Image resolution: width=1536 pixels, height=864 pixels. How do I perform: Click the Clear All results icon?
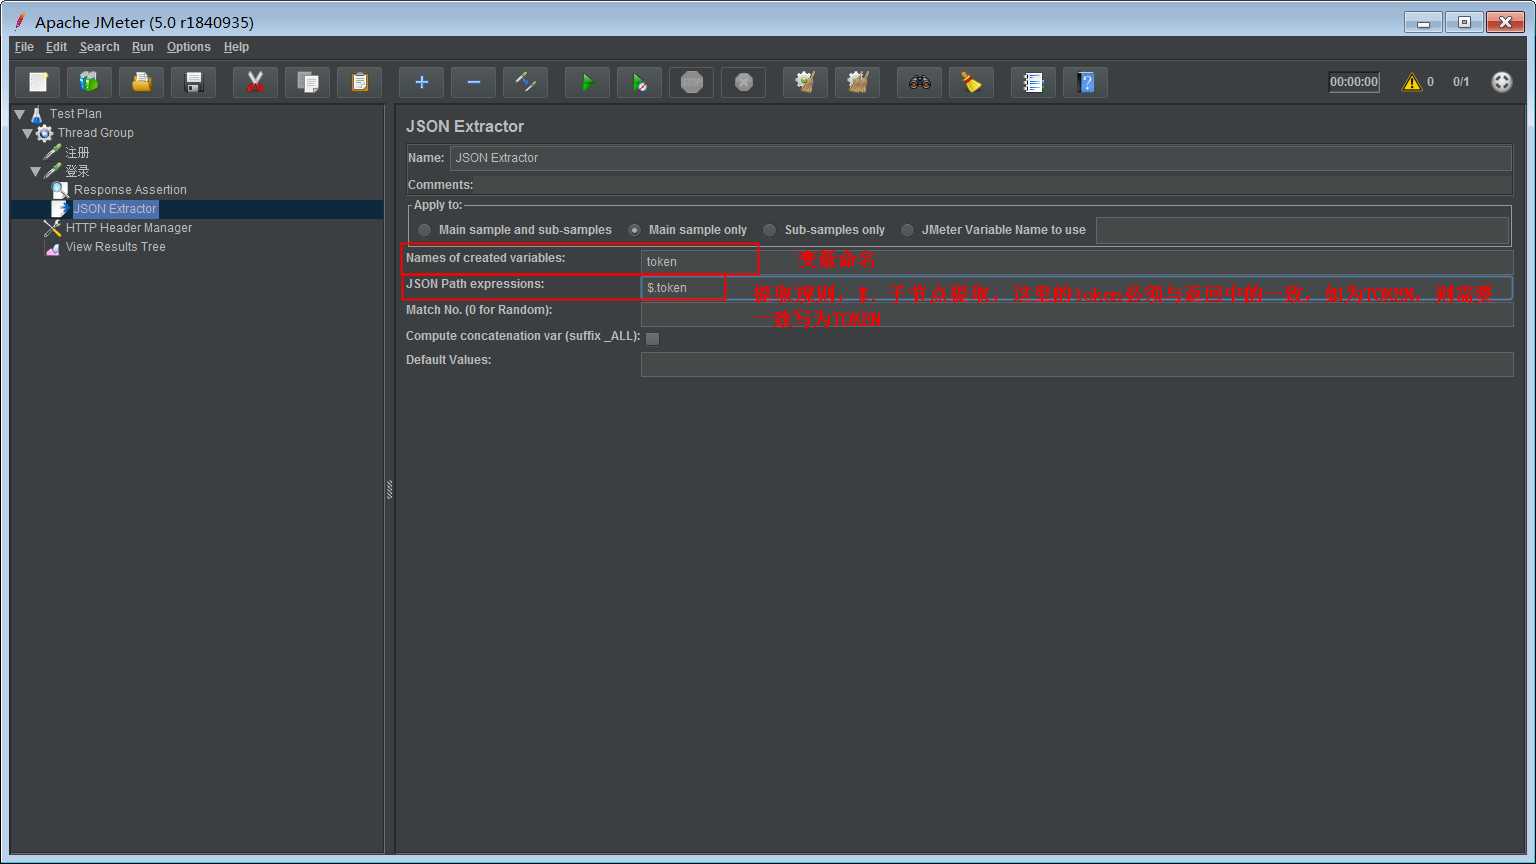pyautogui.click(x=858, y=82)
